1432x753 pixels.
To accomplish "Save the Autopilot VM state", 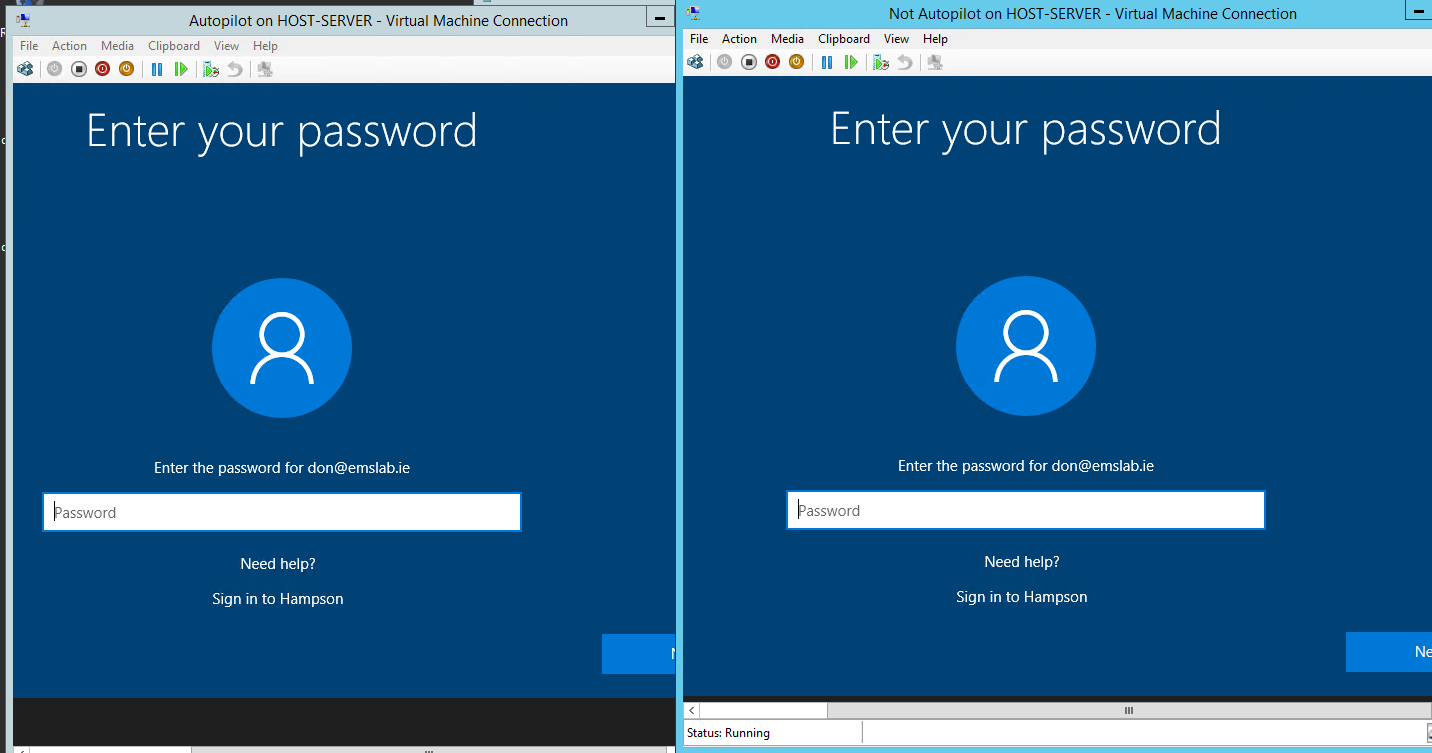I will point(126,69).
